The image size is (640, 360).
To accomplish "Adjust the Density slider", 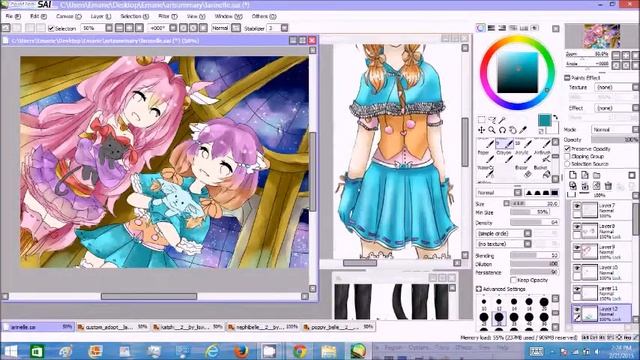I will click(x=534, y=222).
